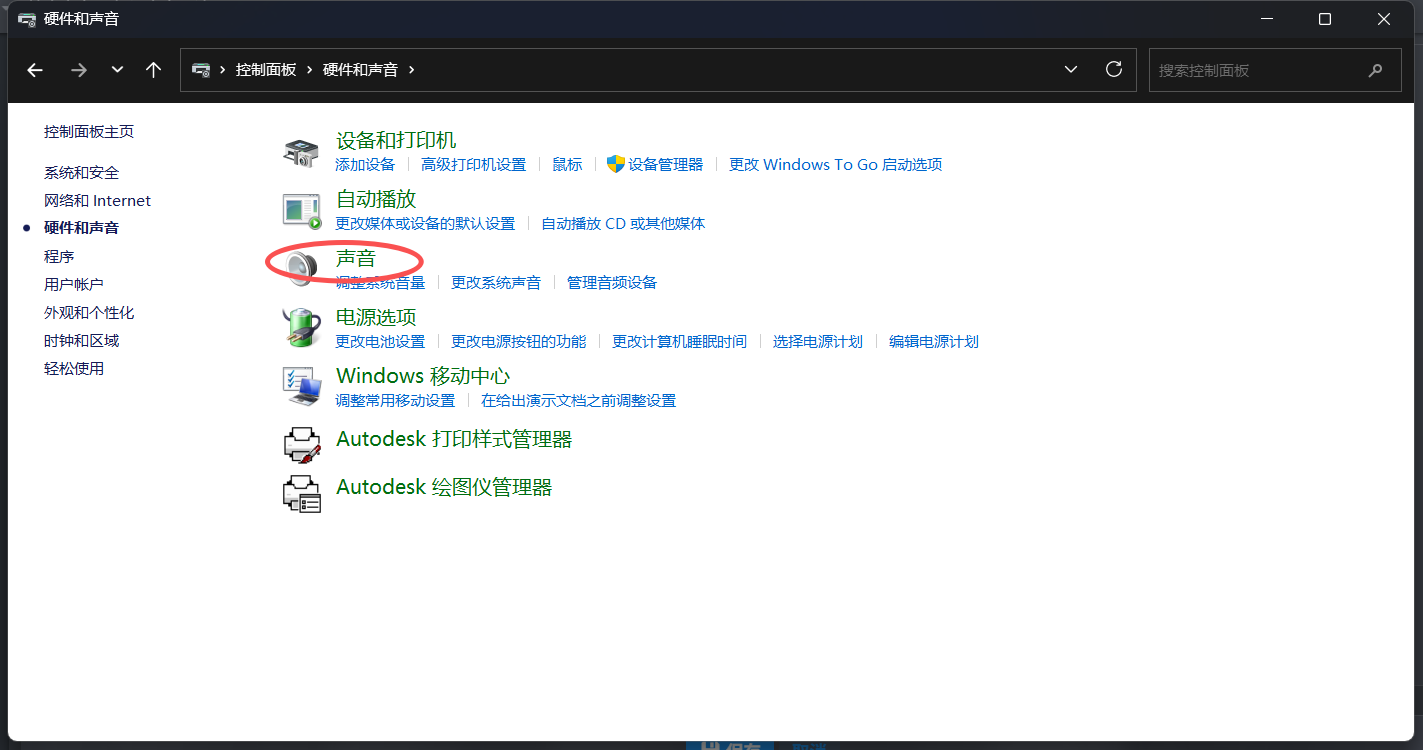Click the Windows Mobility Center icon

pyautogui.click(x=301, y=386)
